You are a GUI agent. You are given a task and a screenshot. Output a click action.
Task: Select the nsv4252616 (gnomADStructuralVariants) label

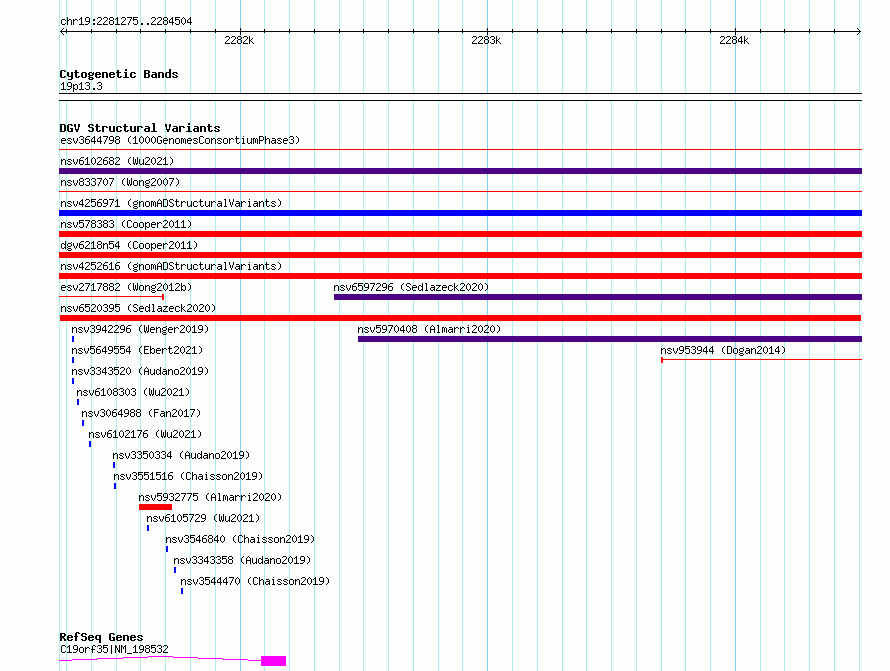(x=171, y=266)
